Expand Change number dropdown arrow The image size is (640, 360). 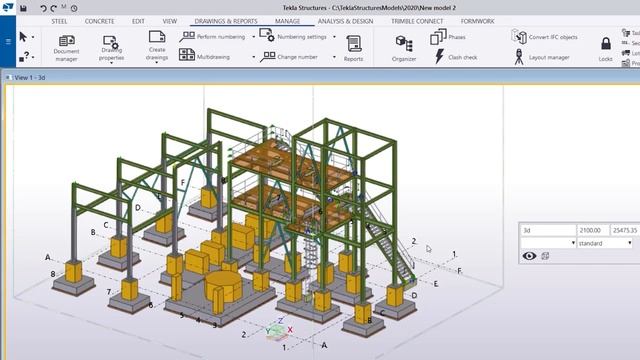[334, 57]
